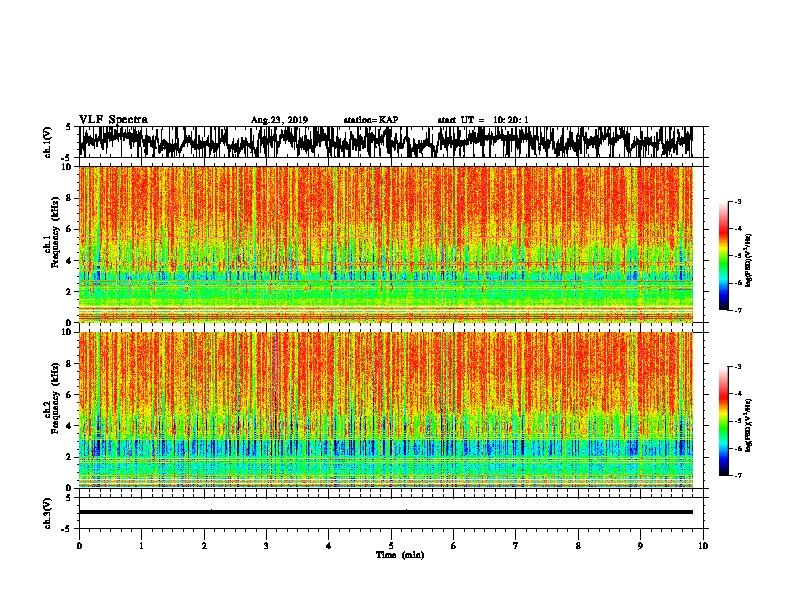Viewport: 792px width, 612px height.
Task: Click the 'Time (min)' axis title
Action: coord(400,555)
